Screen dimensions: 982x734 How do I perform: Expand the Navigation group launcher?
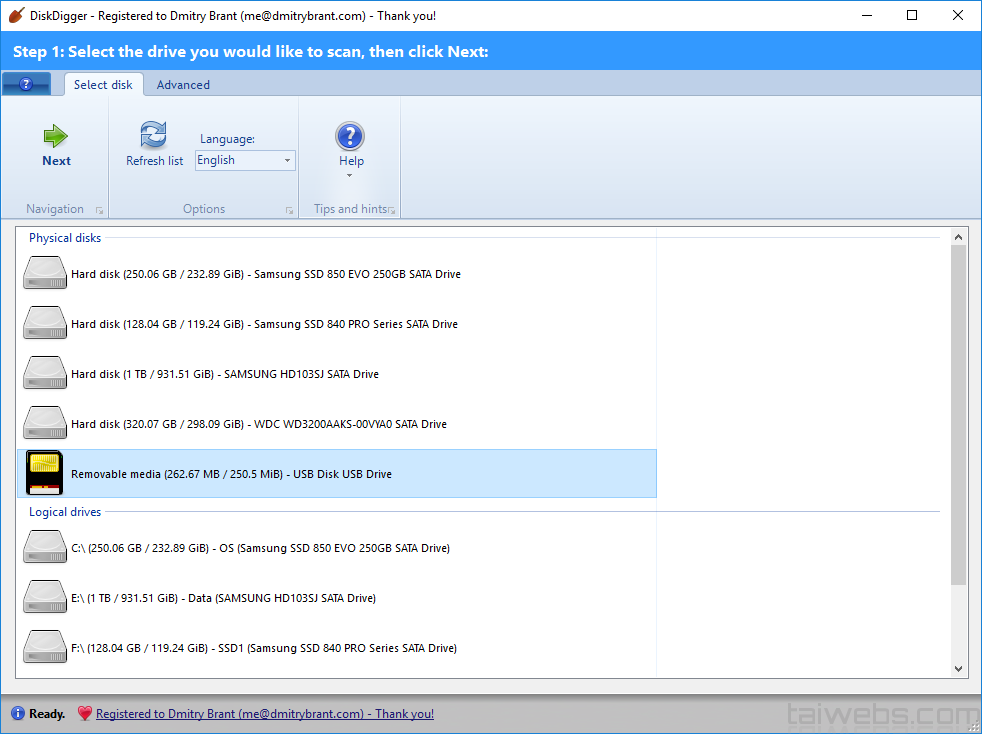pos(99,210)
